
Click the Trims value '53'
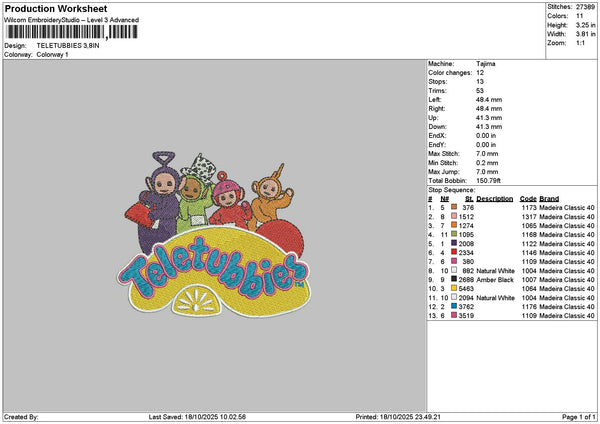[480, 91]
